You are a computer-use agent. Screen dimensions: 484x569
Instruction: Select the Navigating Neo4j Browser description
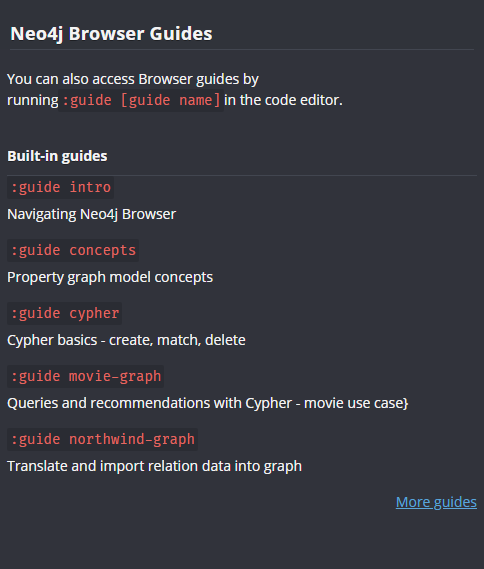click(x=91, y=214)
